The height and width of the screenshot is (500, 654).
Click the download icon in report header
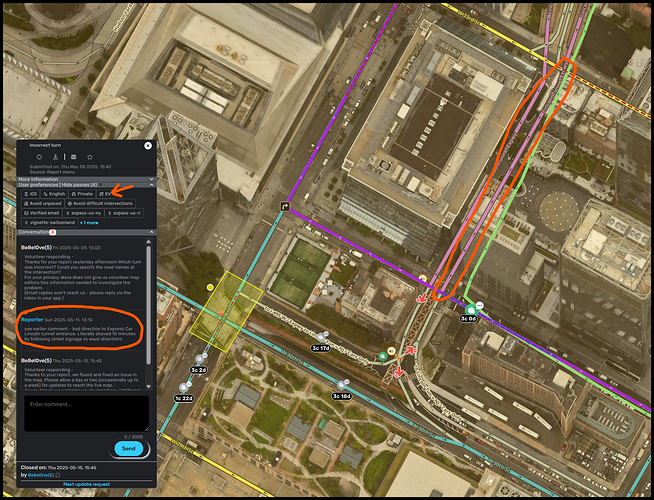[x=56, y=157]
